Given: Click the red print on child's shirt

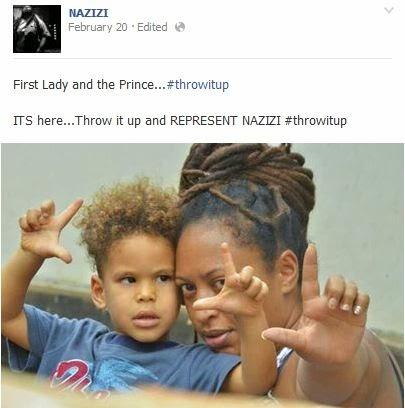Looking at the screenshot, I should (75, 377).
